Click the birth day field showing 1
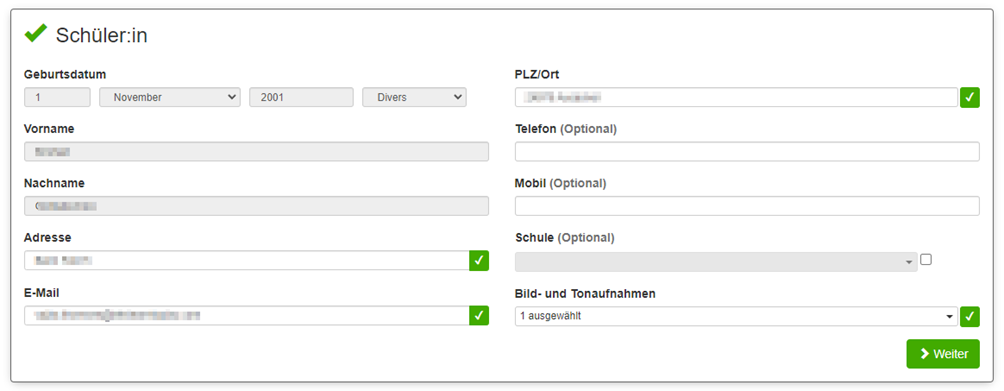 [x=57, y=97]
